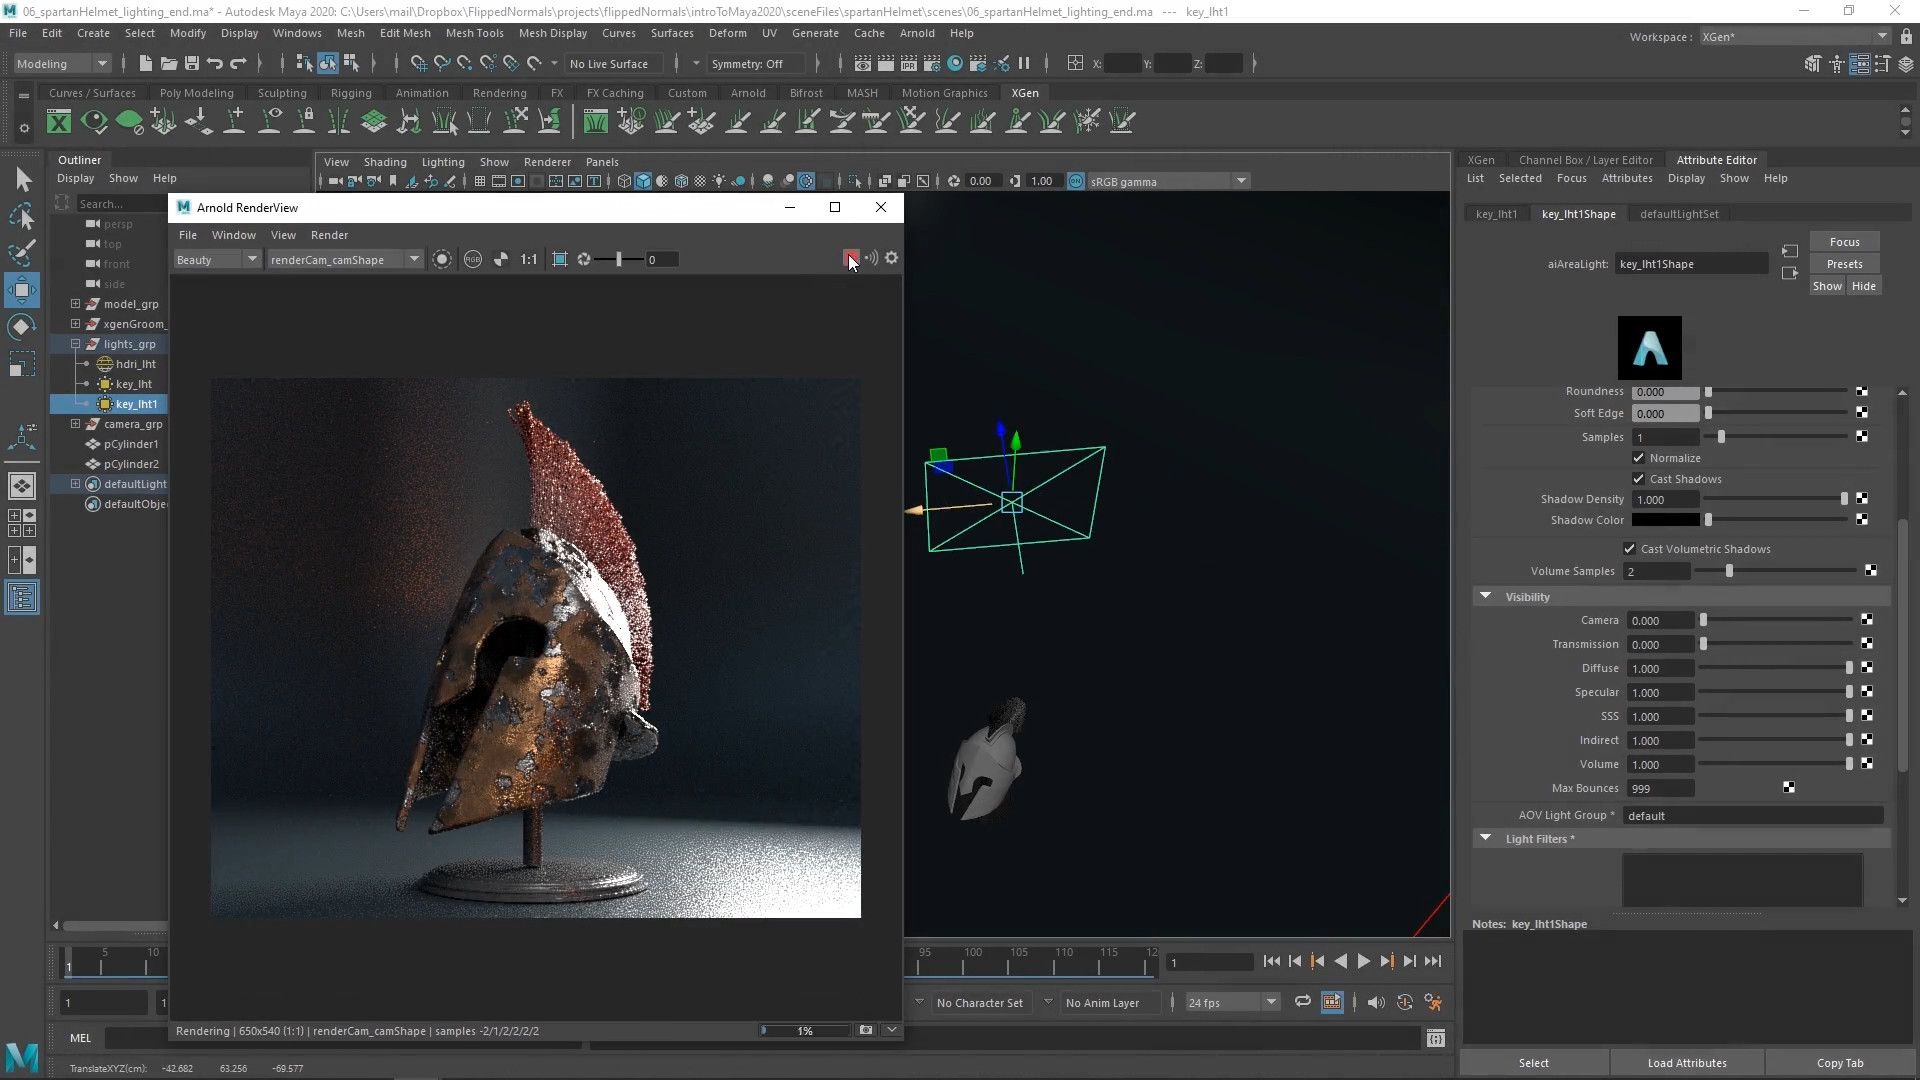1920x1080 pixels.
Task: Click the Samples slider handle
Action: [x=1721, y=437]
